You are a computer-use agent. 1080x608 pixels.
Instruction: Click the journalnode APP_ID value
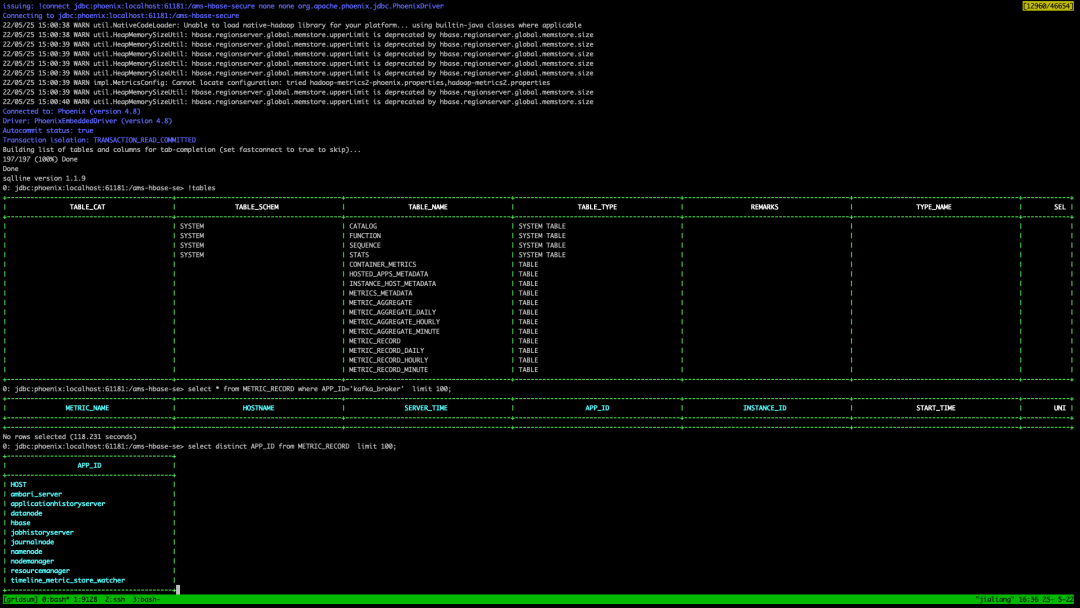(32, 543)
